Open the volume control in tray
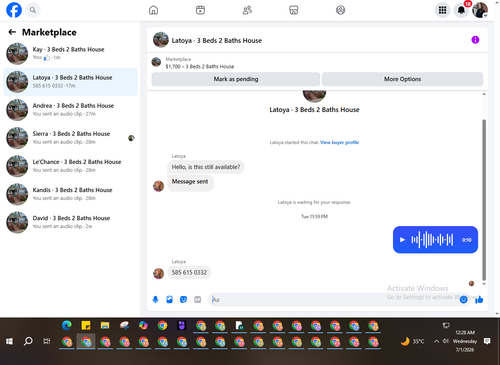 (446, 341)
